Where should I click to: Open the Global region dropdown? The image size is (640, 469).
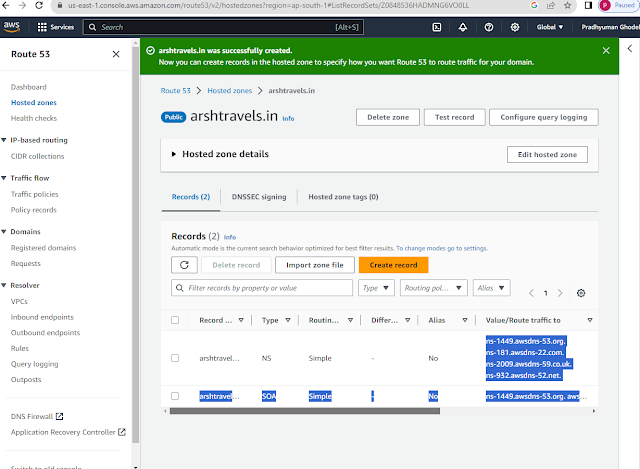(x=550, y=27)
